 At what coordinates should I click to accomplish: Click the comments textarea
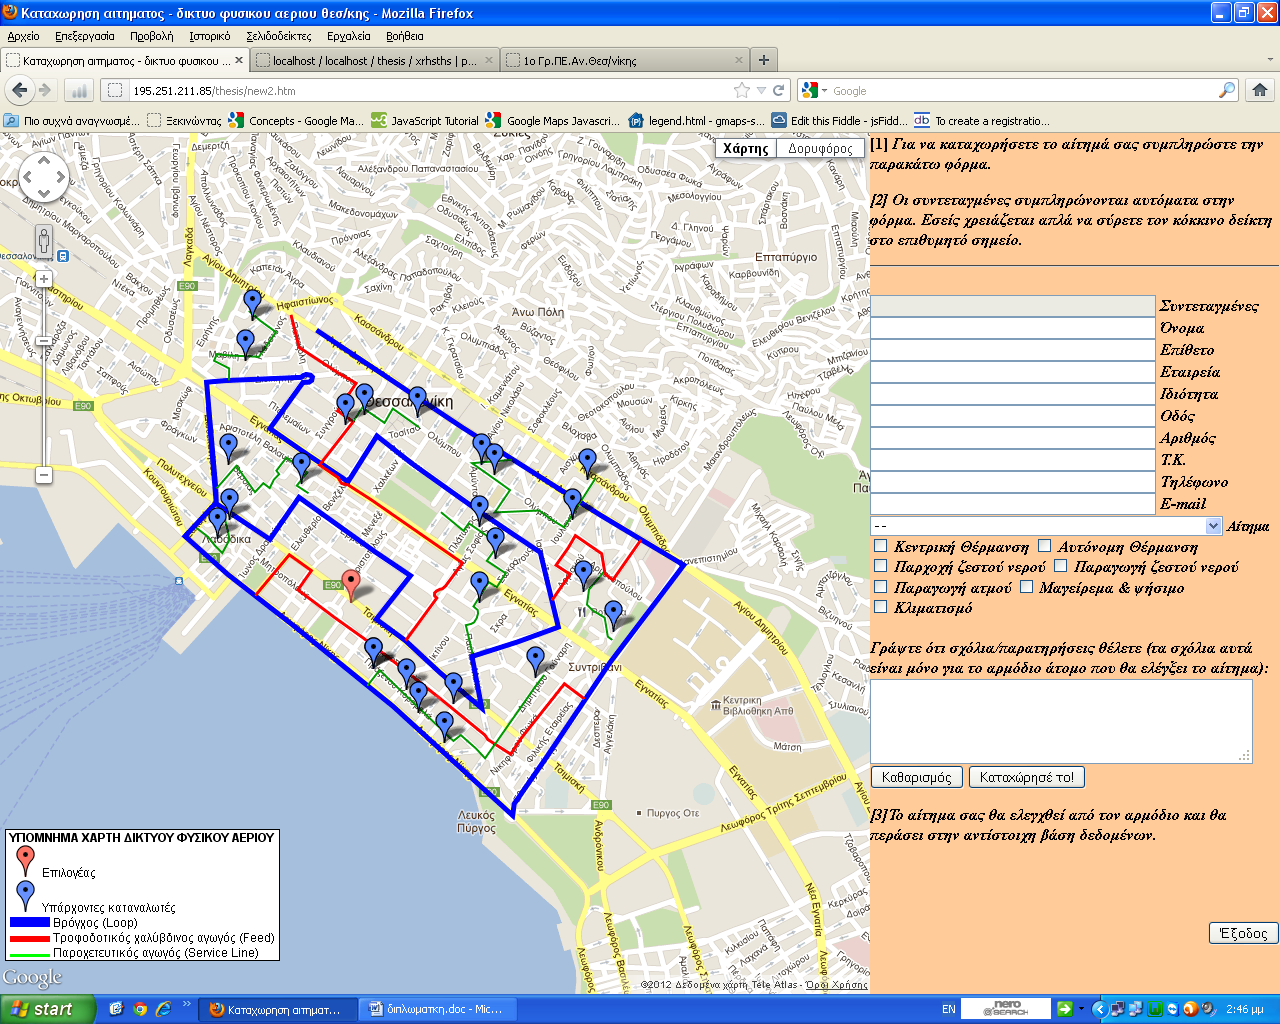[1061, 721]
